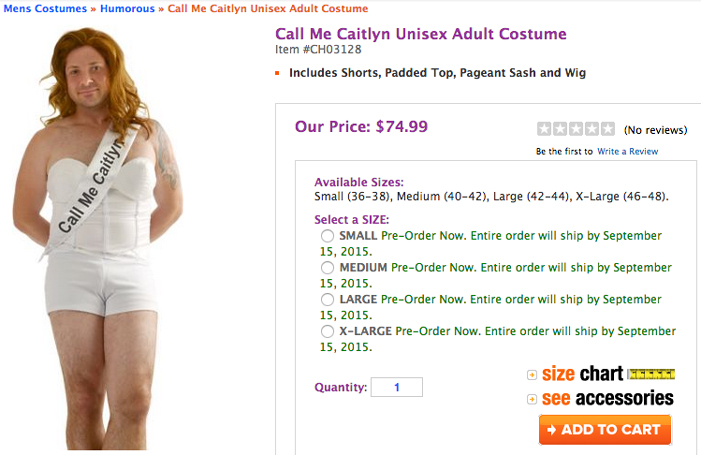Click the third rating star
Viewport: 701px width, 455px height.
(x=576, y=129)
